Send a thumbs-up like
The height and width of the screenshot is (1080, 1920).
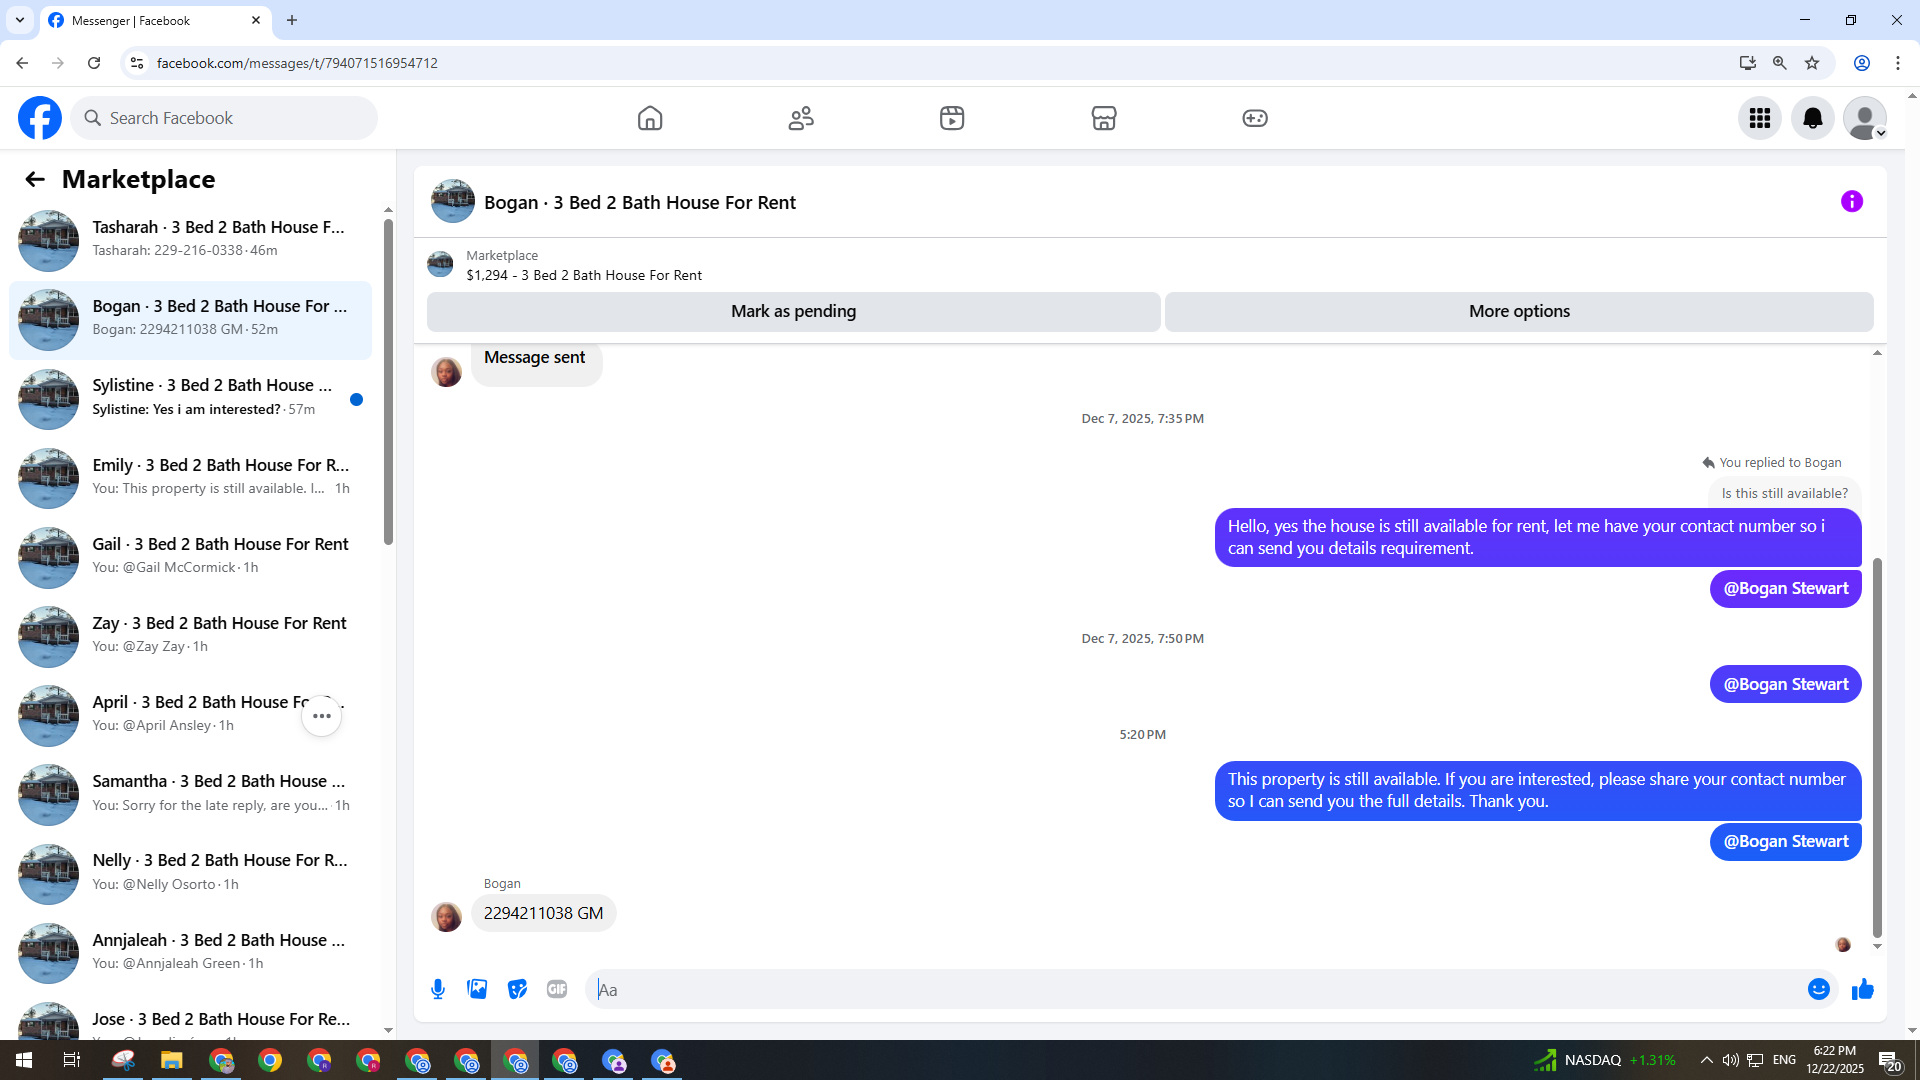coord(1862,989)
